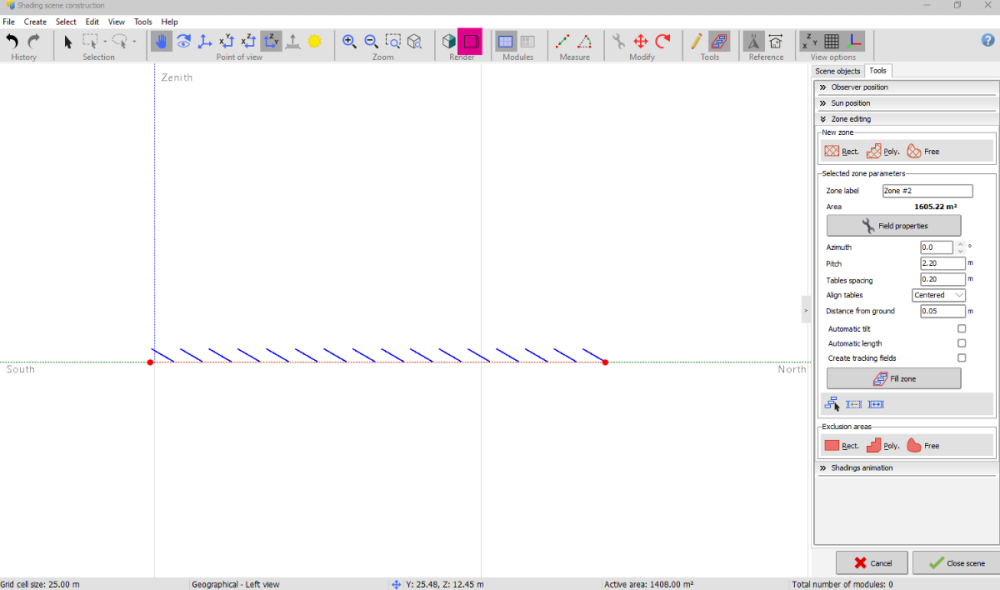Click the Undo arrow in History
Viewport: 1000px width, 590px height.
tap(12, 41)
